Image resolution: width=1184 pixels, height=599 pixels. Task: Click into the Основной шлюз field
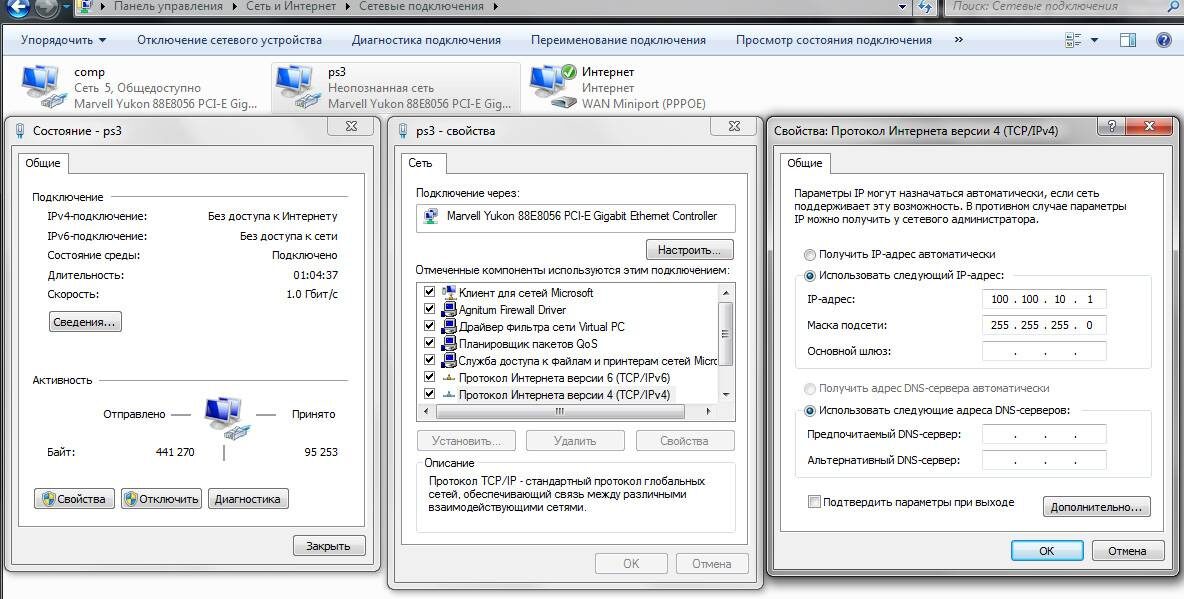pos(1044,351)
